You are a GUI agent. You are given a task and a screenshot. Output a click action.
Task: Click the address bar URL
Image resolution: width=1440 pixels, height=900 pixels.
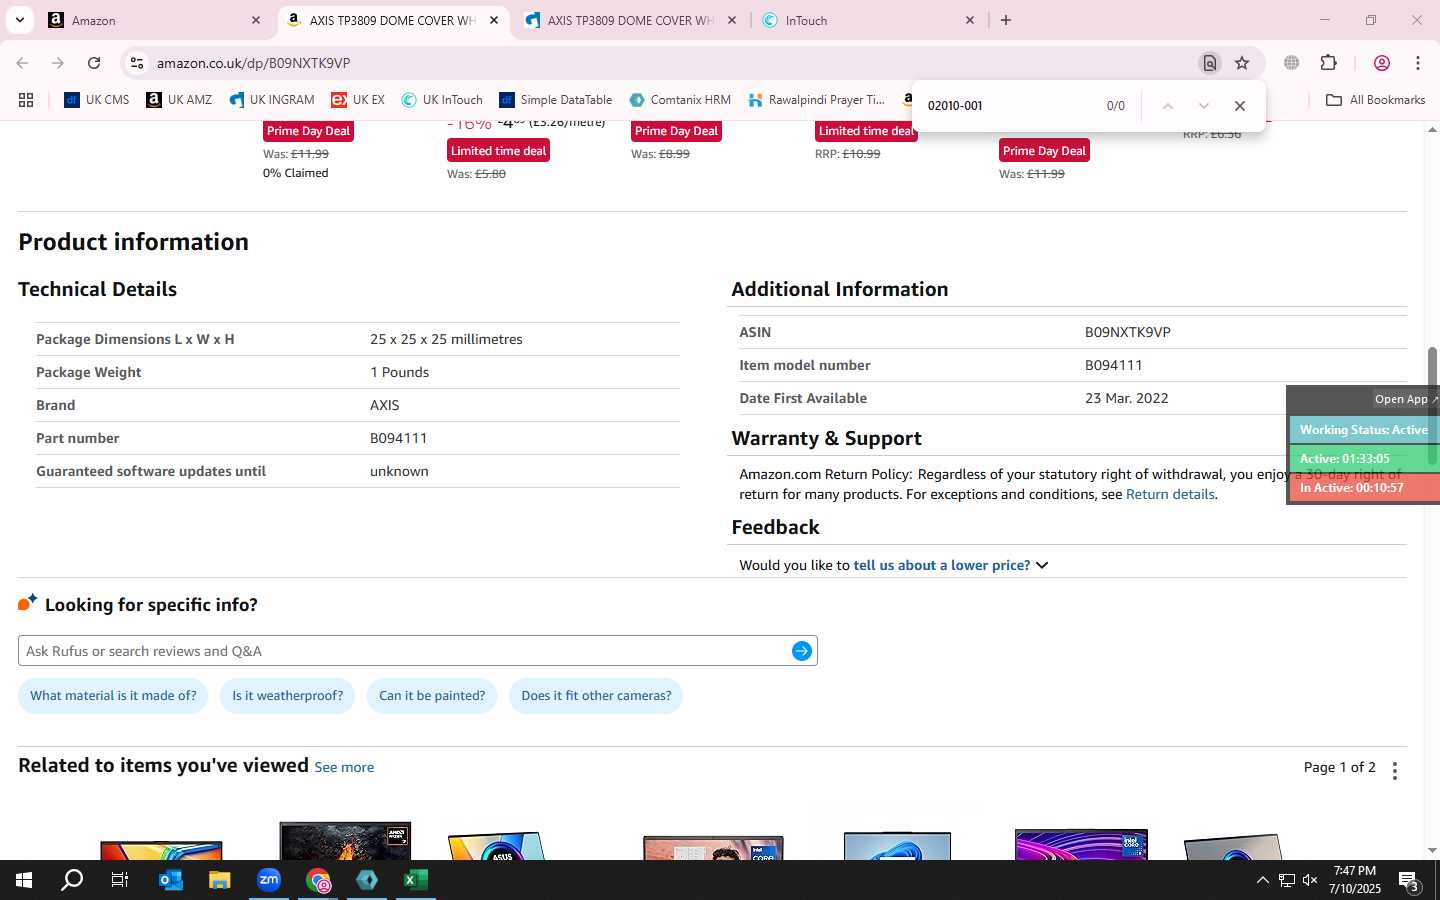(x=253, y=63)
